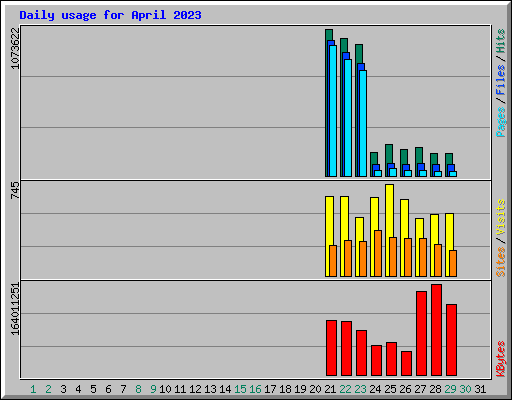Screen dimensions: 512x400
Task: Click the Visits legend label
Action: tap(500, 217)
